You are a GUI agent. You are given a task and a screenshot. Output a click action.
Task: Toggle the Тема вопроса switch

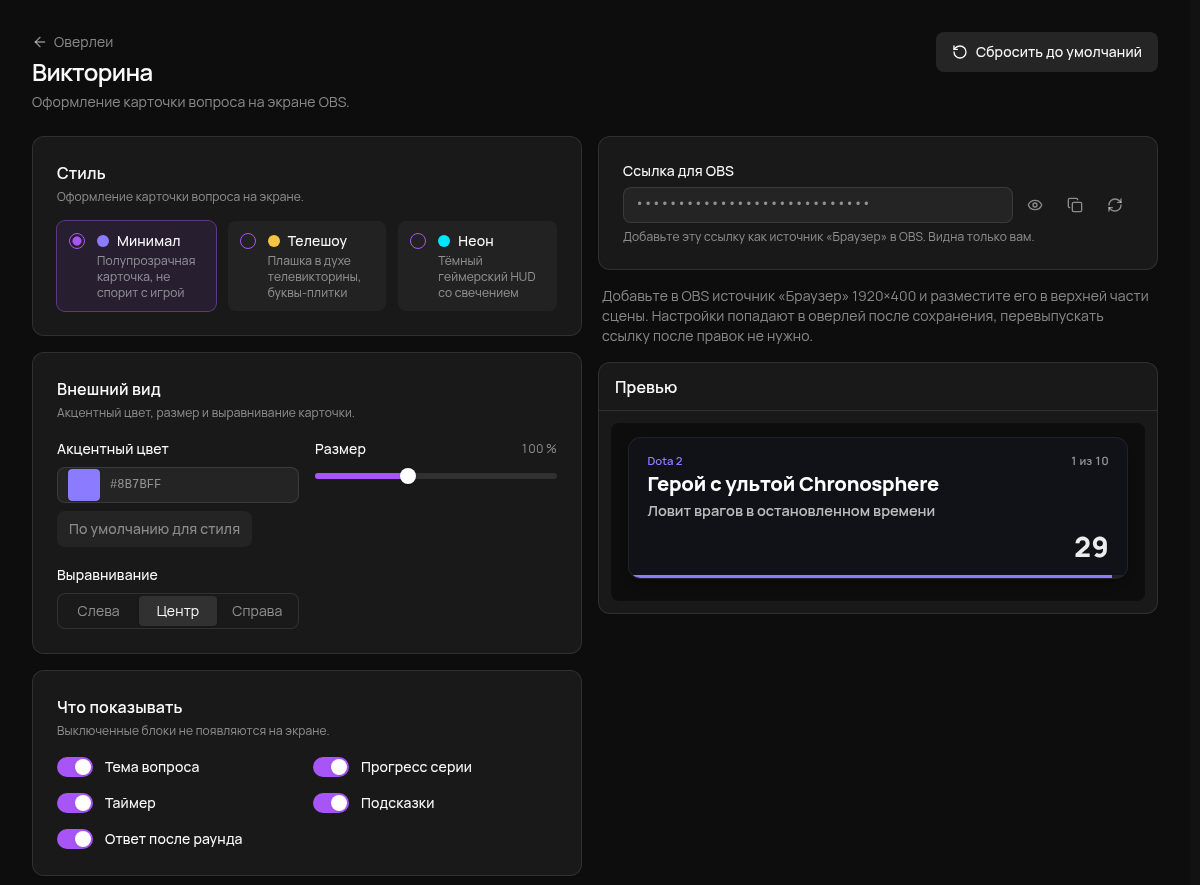click(75, 767)
